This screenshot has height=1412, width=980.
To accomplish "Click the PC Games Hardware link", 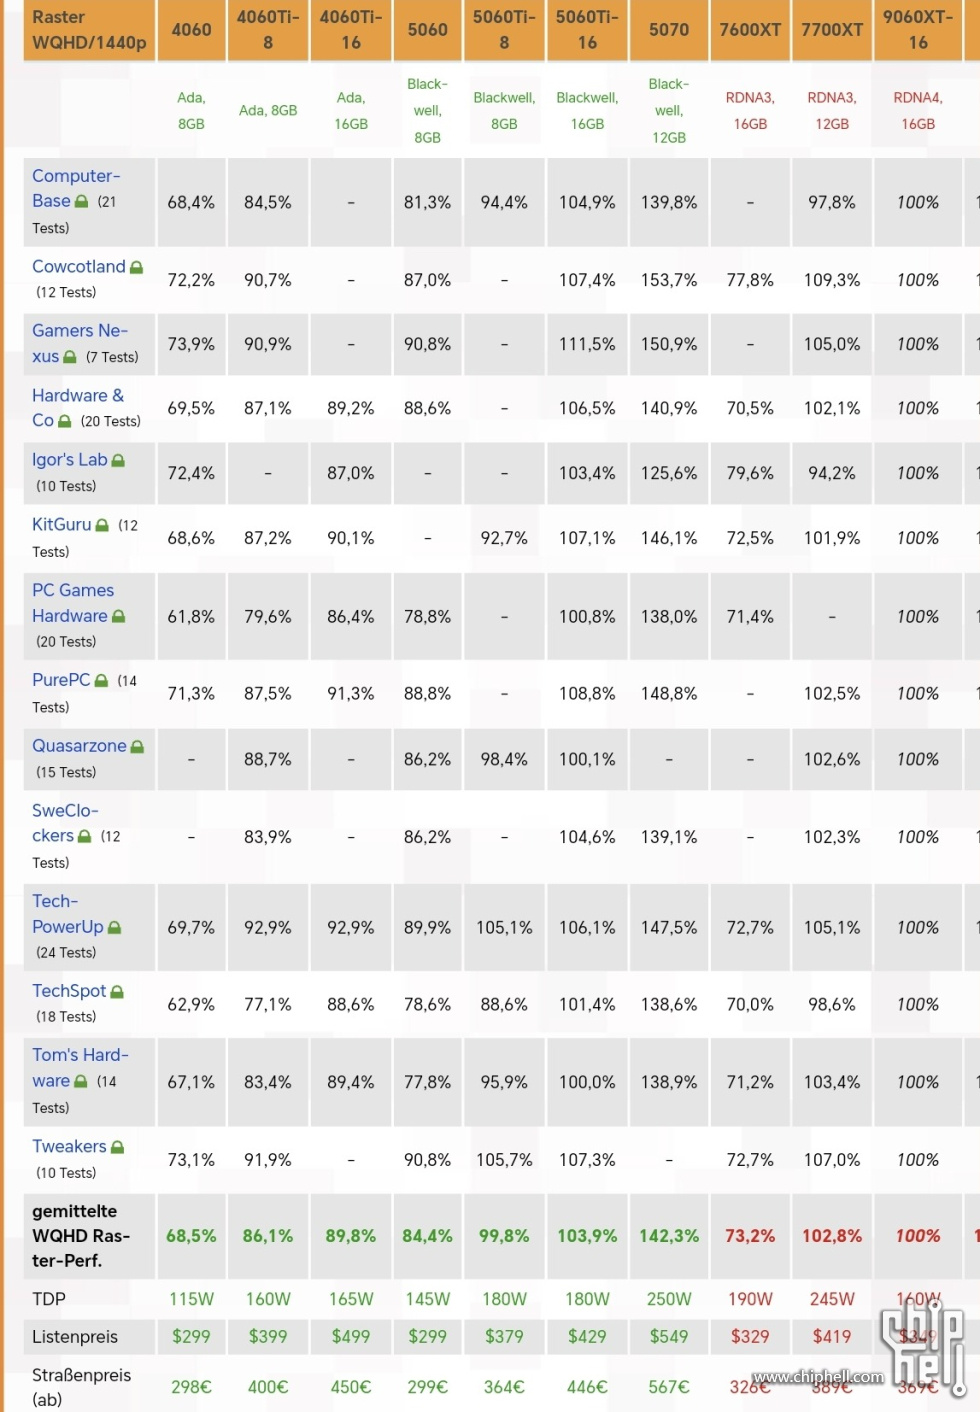I will 73,603.
